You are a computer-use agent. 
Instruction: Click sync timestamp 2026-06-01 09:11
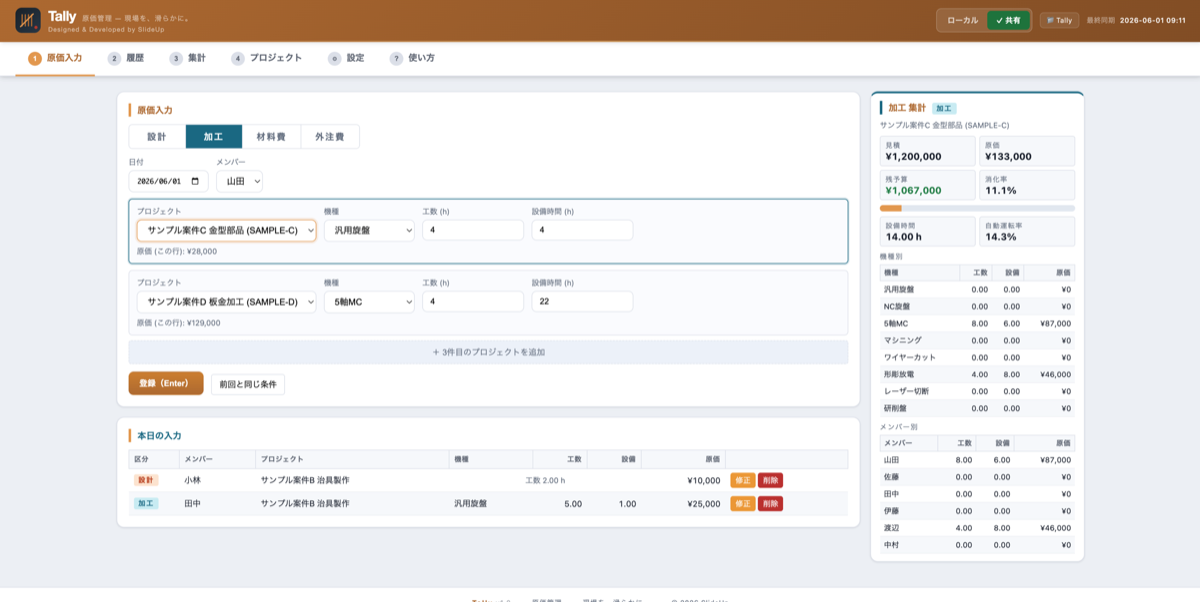click(1152, 20)
